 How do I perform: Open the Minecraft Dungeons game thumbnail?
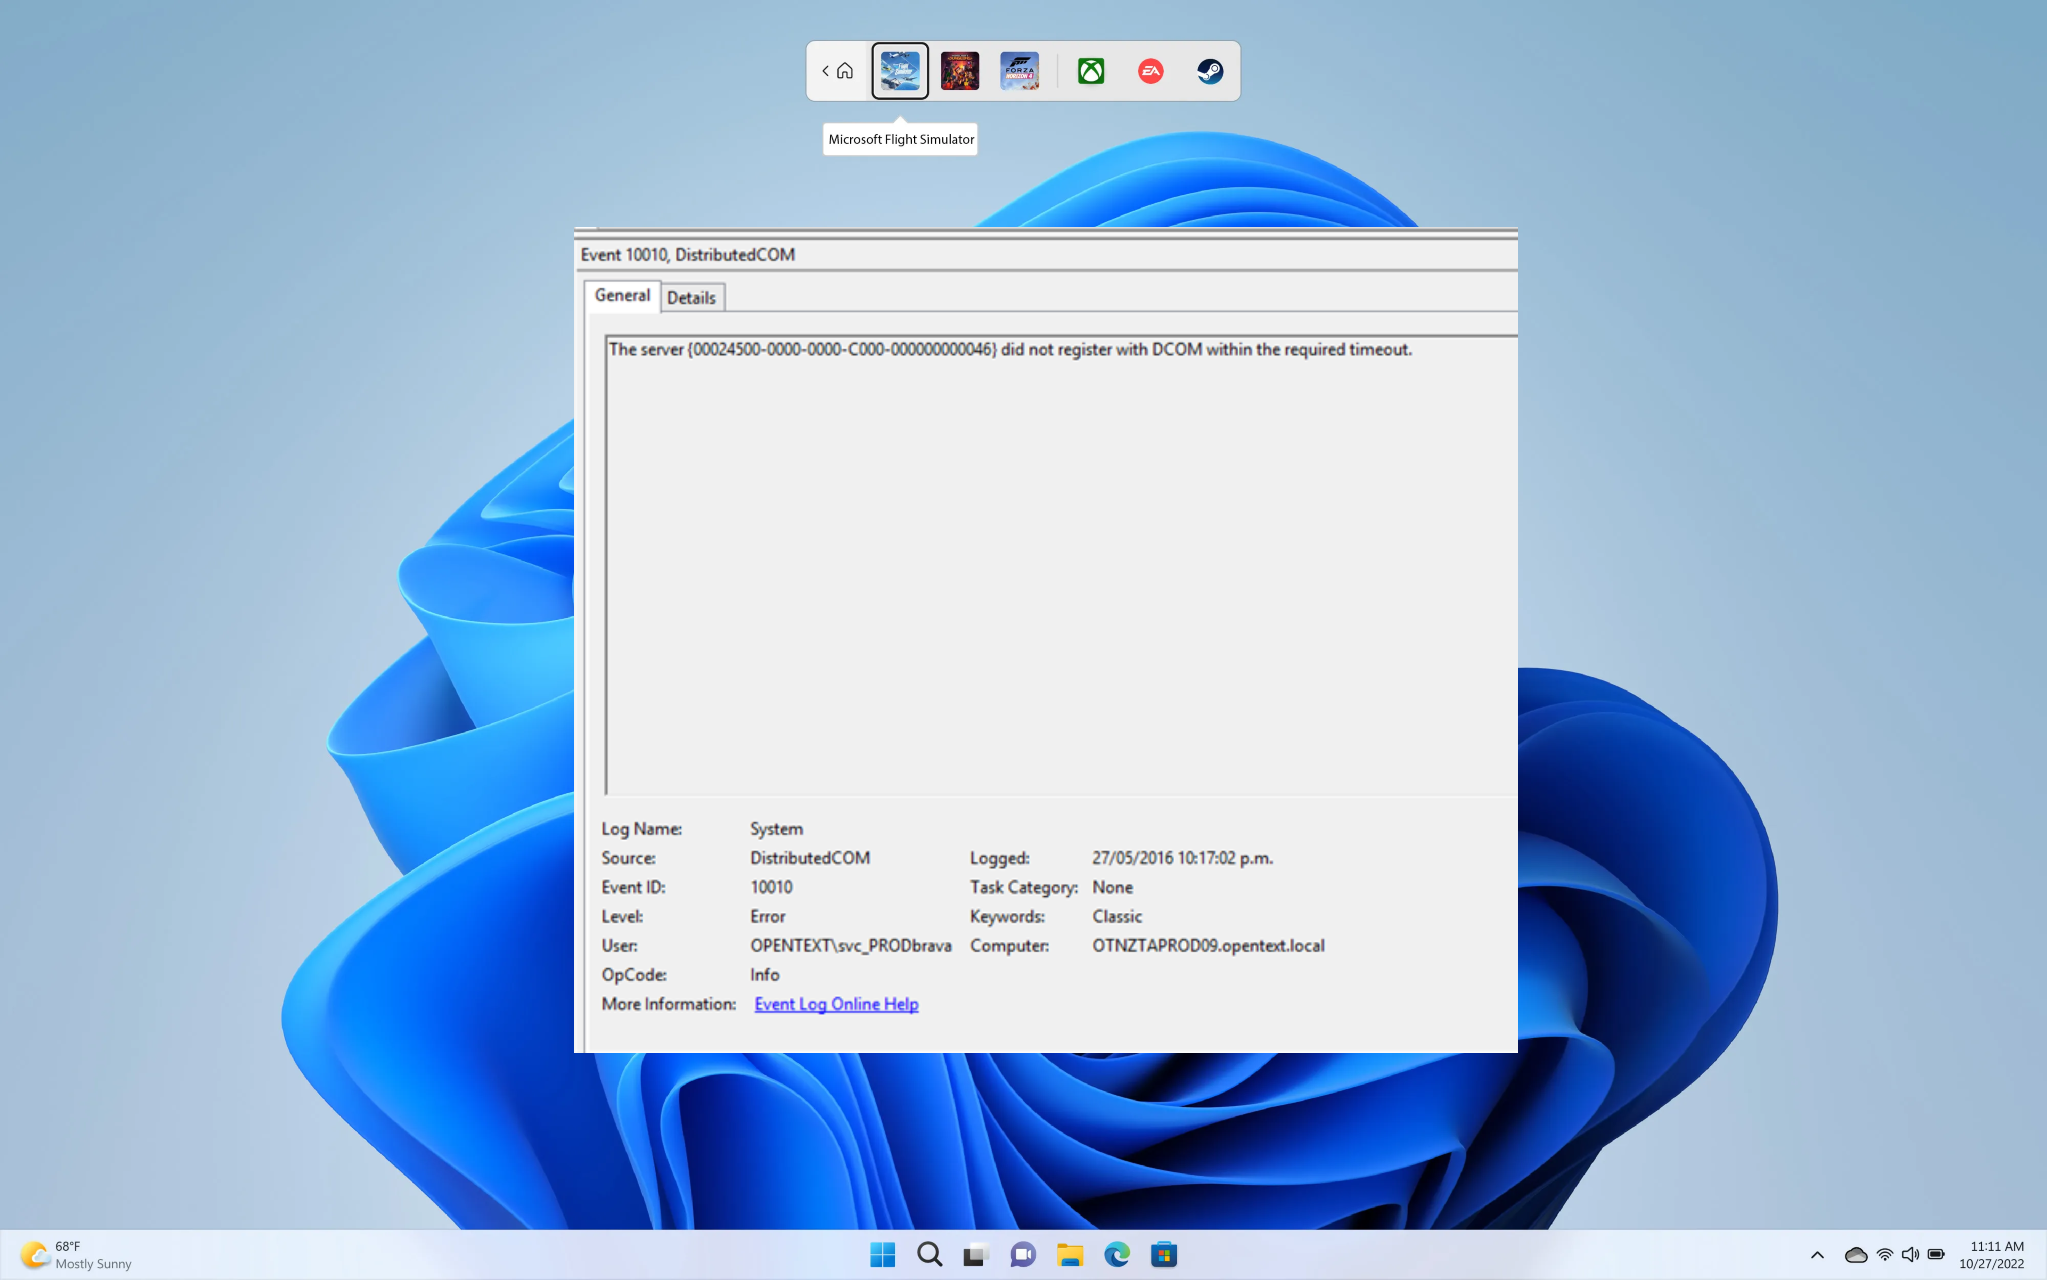pos(960,71)
